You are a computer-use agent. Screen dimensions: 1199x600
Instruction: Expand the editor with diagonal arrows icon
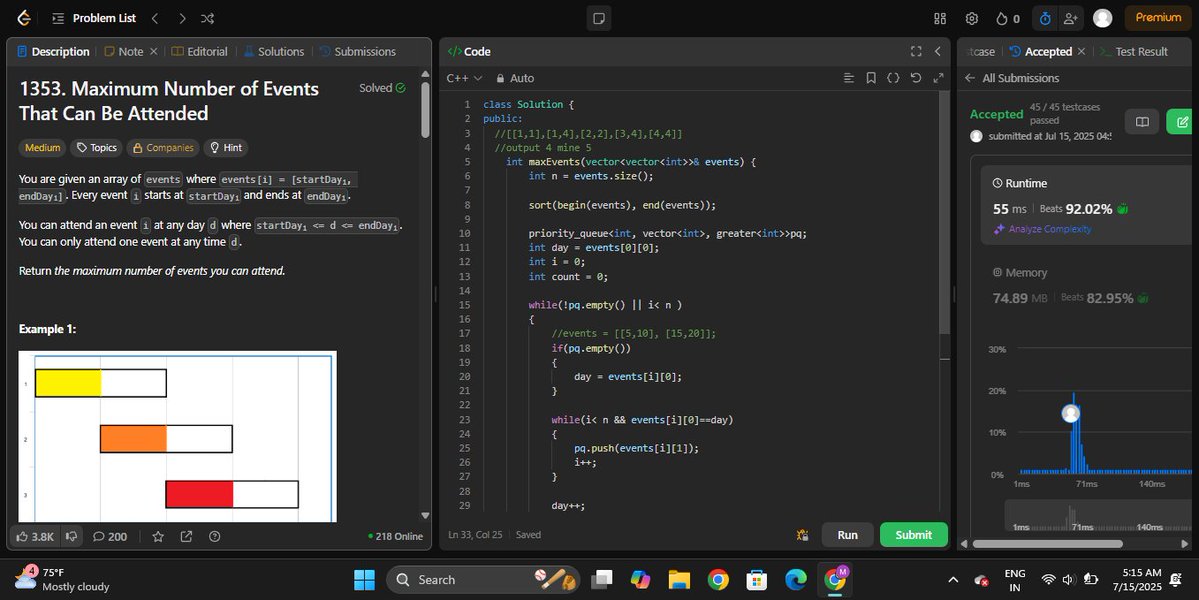[x=938, y=78]
